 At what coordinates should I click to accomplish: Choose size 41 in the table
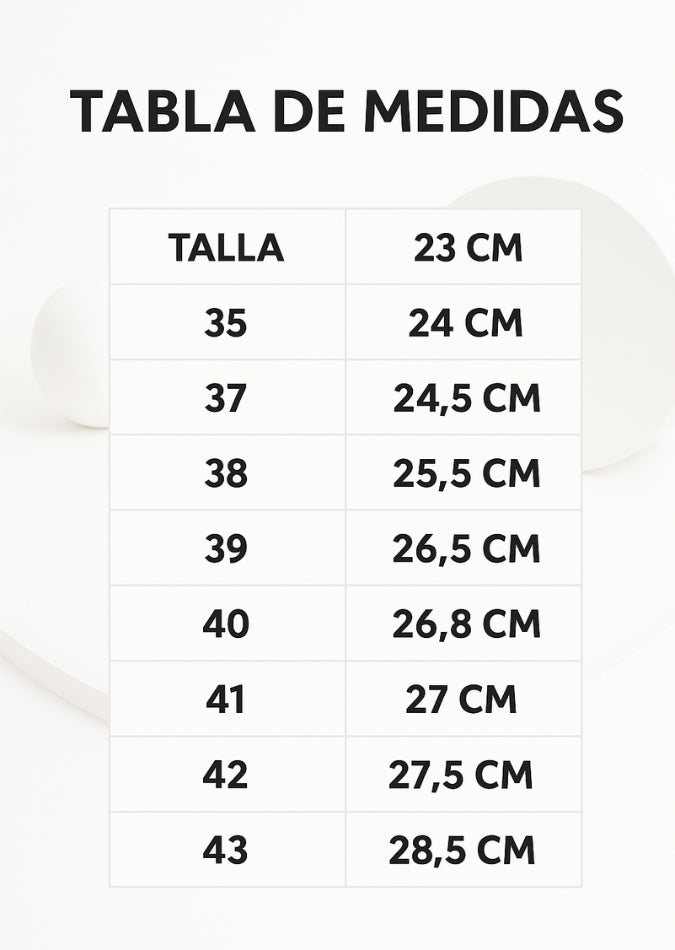(x=226, y=699)
